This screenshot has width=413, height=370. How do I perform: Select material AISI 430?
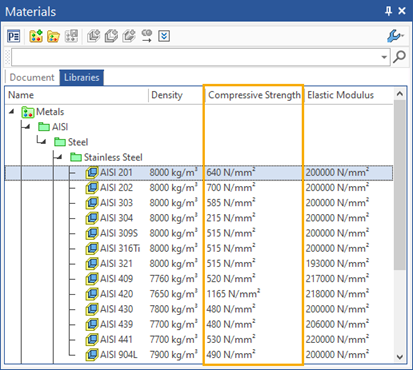pos(116,309)
